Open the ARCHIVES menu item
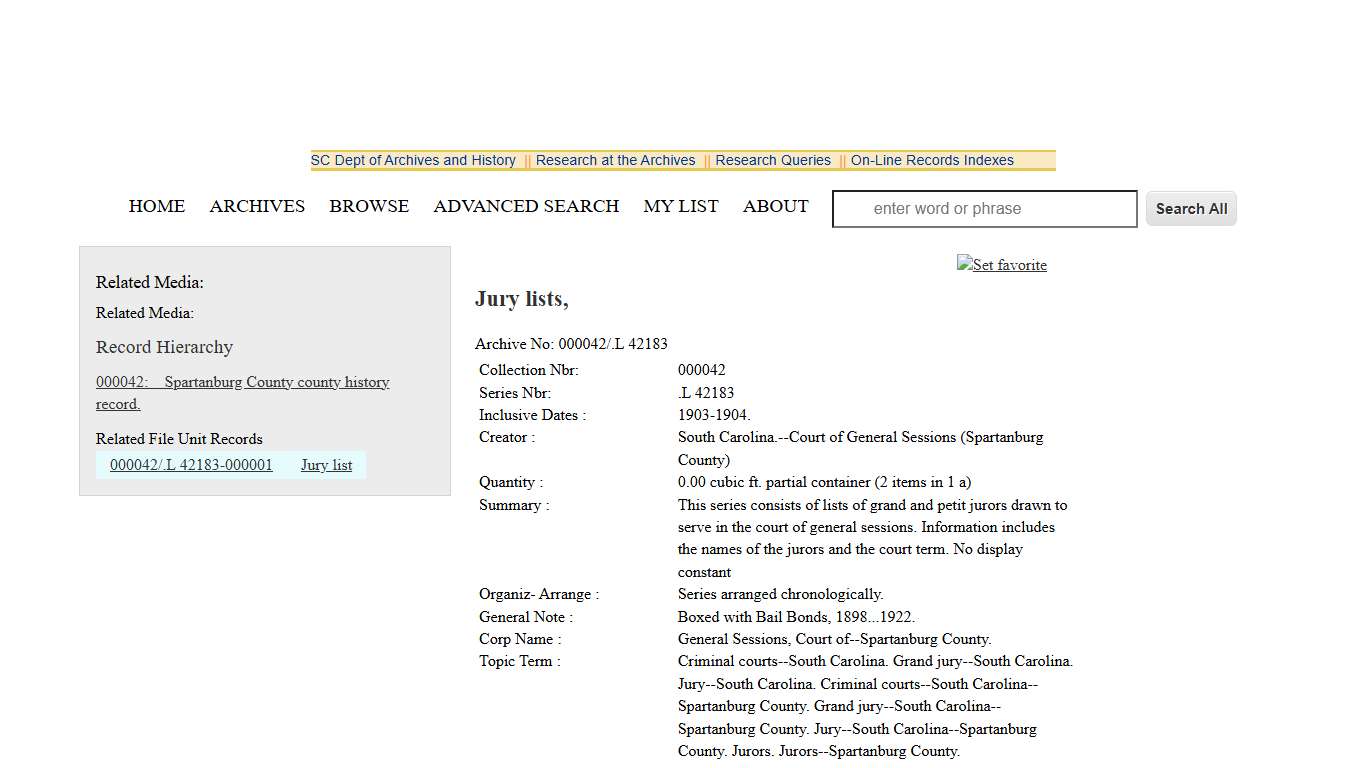The image size is (1366, 768). point(257,206)
